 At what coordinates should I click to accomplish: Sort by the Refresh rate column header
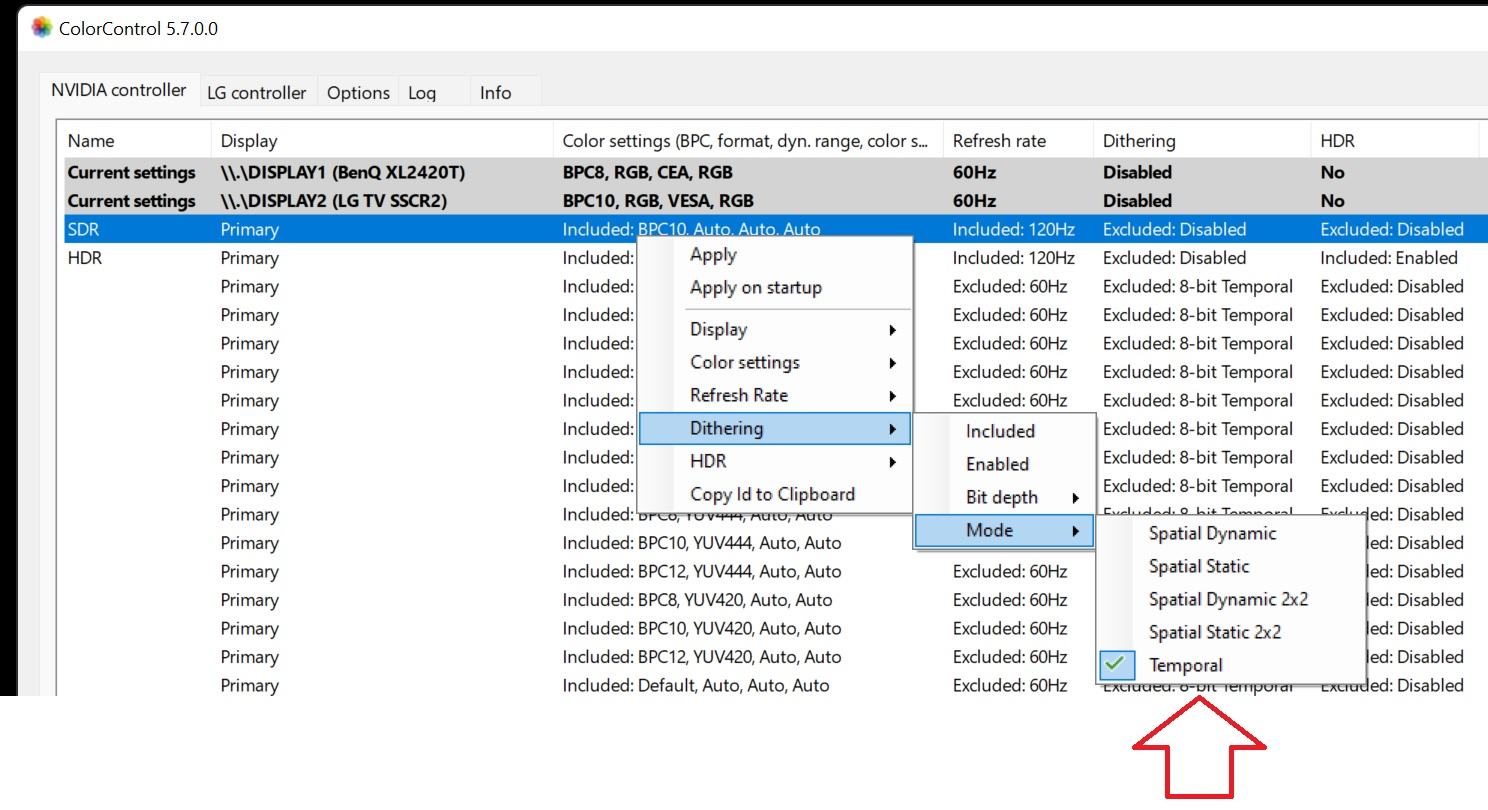1018,141
